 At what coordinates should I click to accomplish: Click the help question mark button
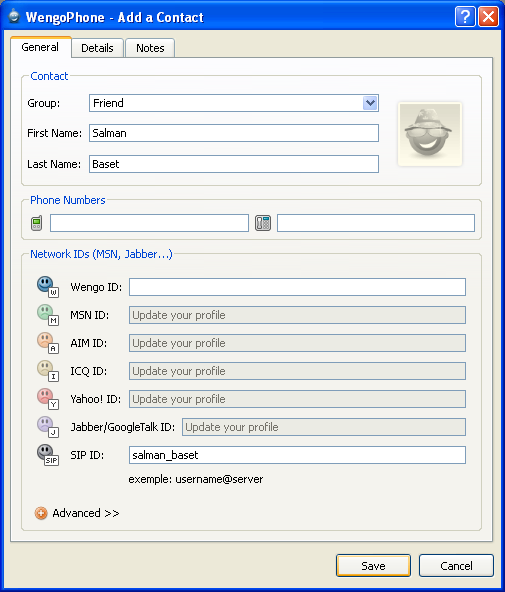point(465,17)
